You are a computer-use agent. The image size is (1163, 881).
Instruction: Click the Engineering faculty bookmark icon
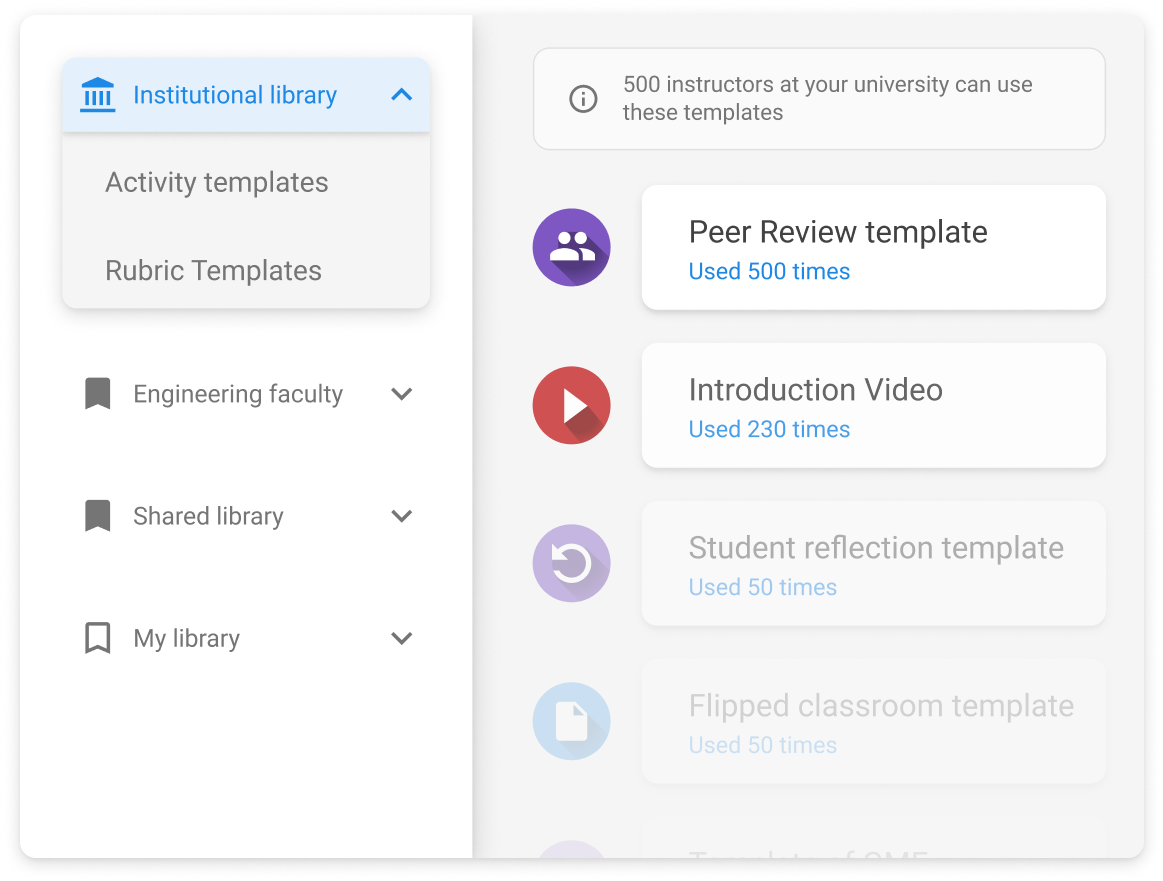[x=97, y=393]
